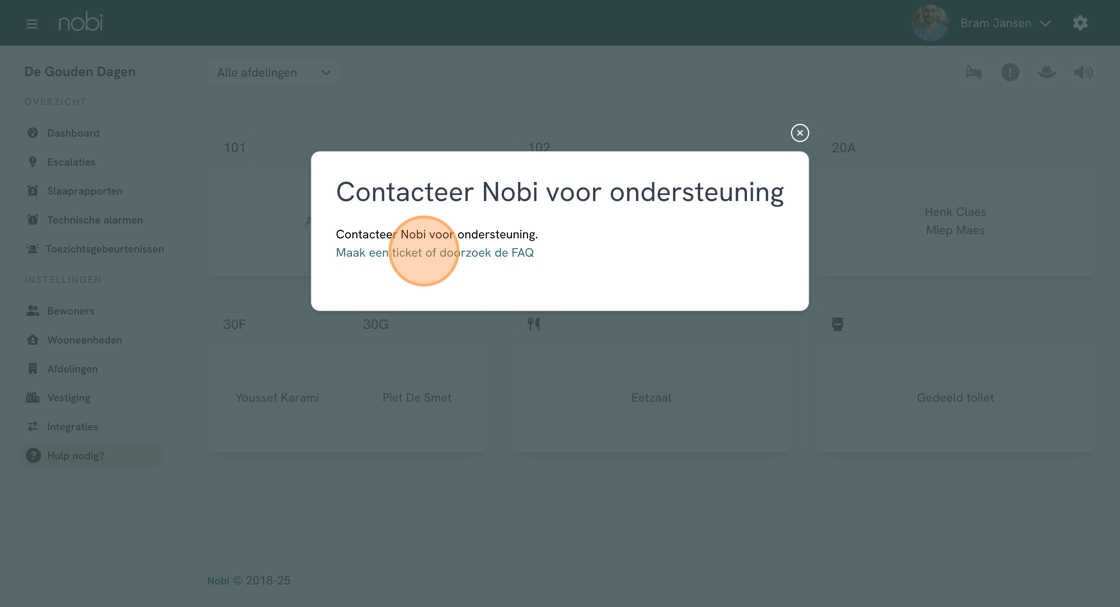Click the hat icon in toolbar

1046,72
